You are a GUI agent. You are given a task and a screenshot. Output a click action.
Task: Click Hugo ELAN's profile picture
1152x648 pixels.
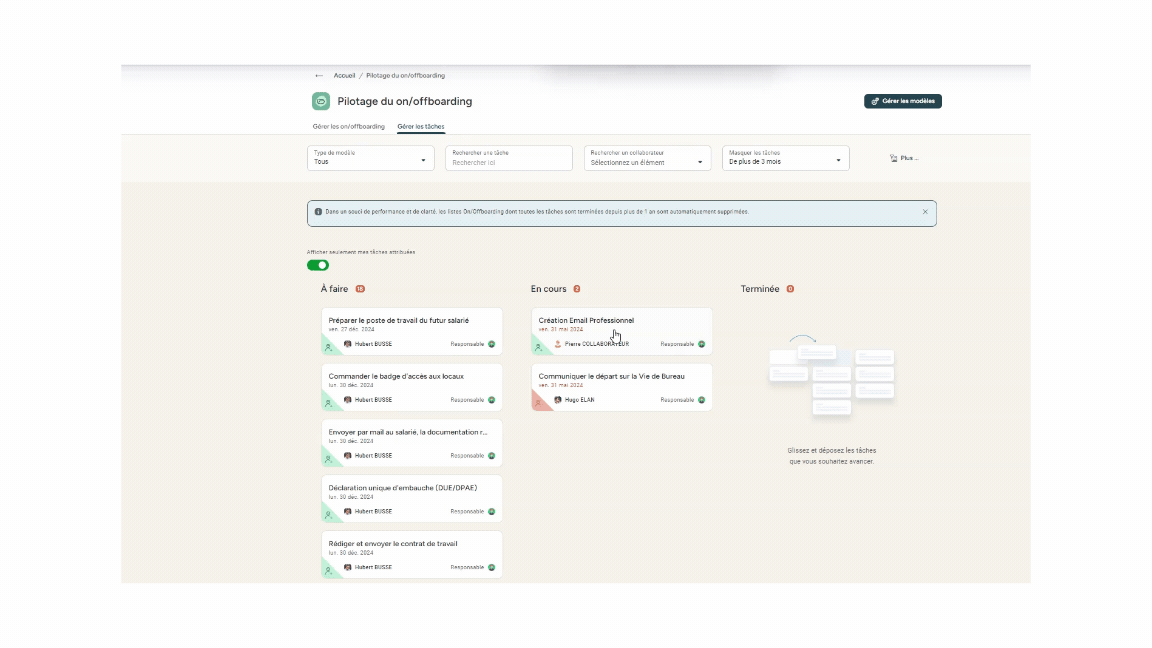558,400
